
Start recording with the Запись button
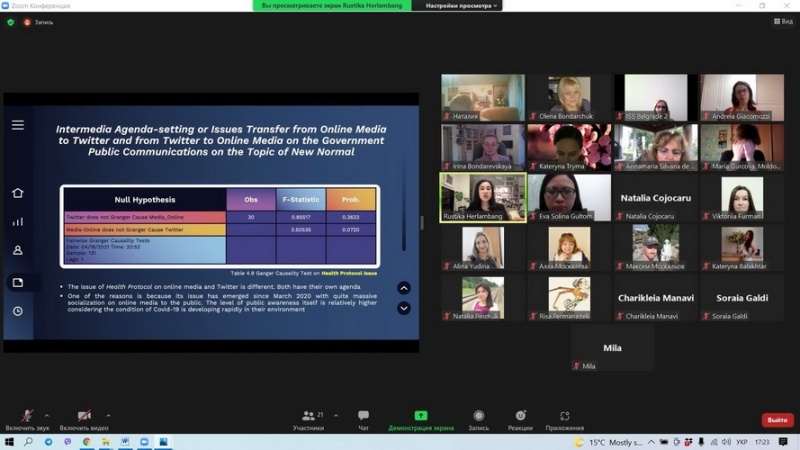click(x=478, y=419)
